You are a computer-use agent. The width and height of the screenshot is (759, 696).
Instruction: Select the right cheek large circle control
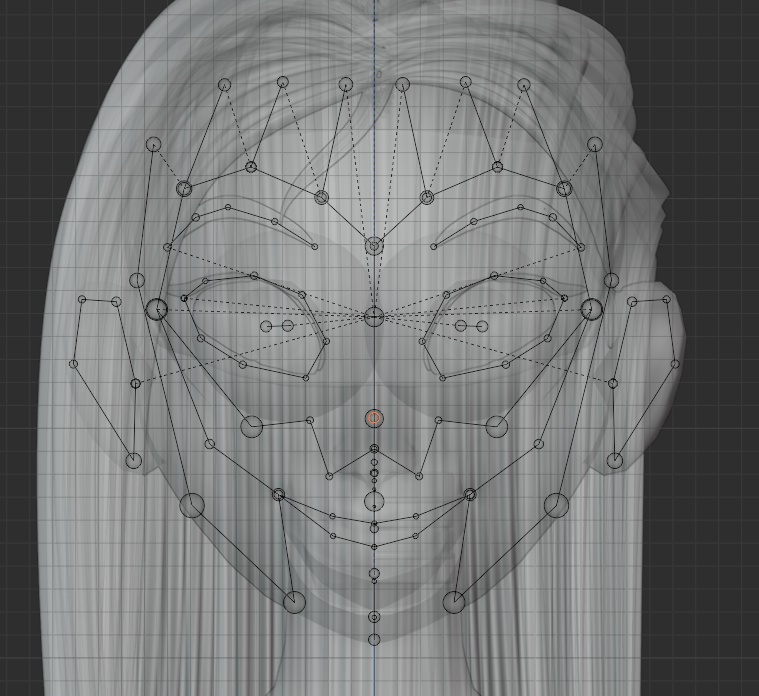tap(497, 426)
